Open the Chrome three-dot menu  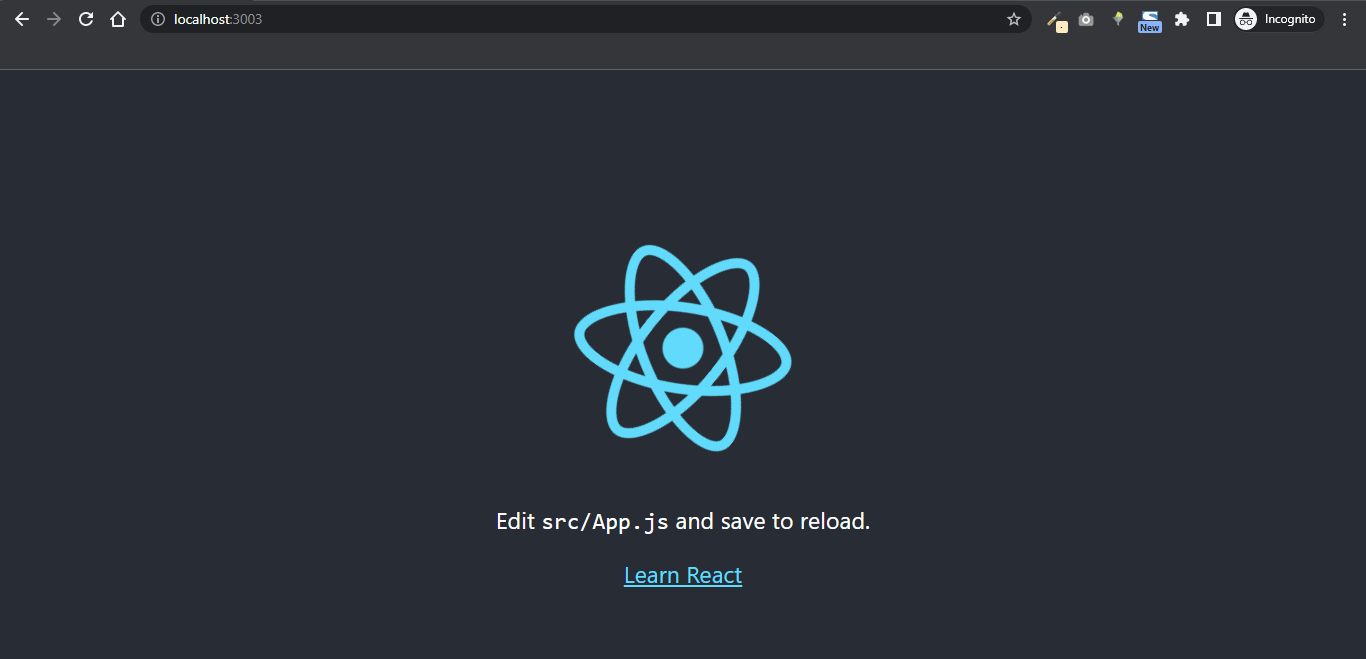[x=1344, y=19]
